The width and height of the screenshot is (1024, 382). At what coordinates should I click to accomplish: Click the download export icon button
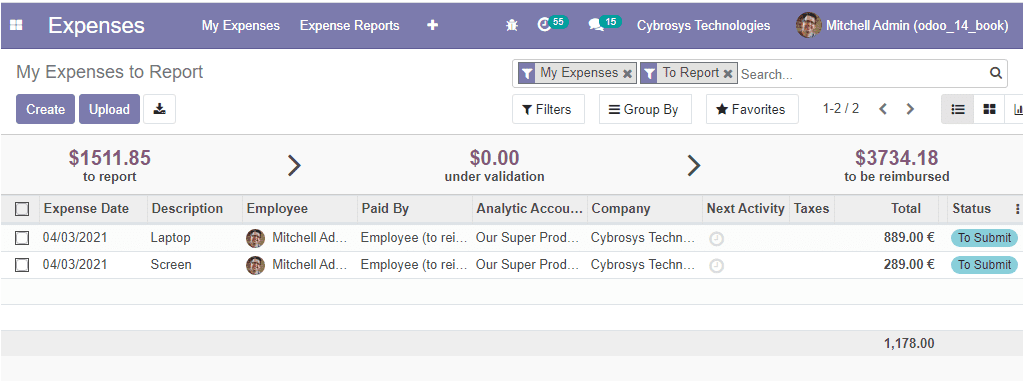(159, 109)
